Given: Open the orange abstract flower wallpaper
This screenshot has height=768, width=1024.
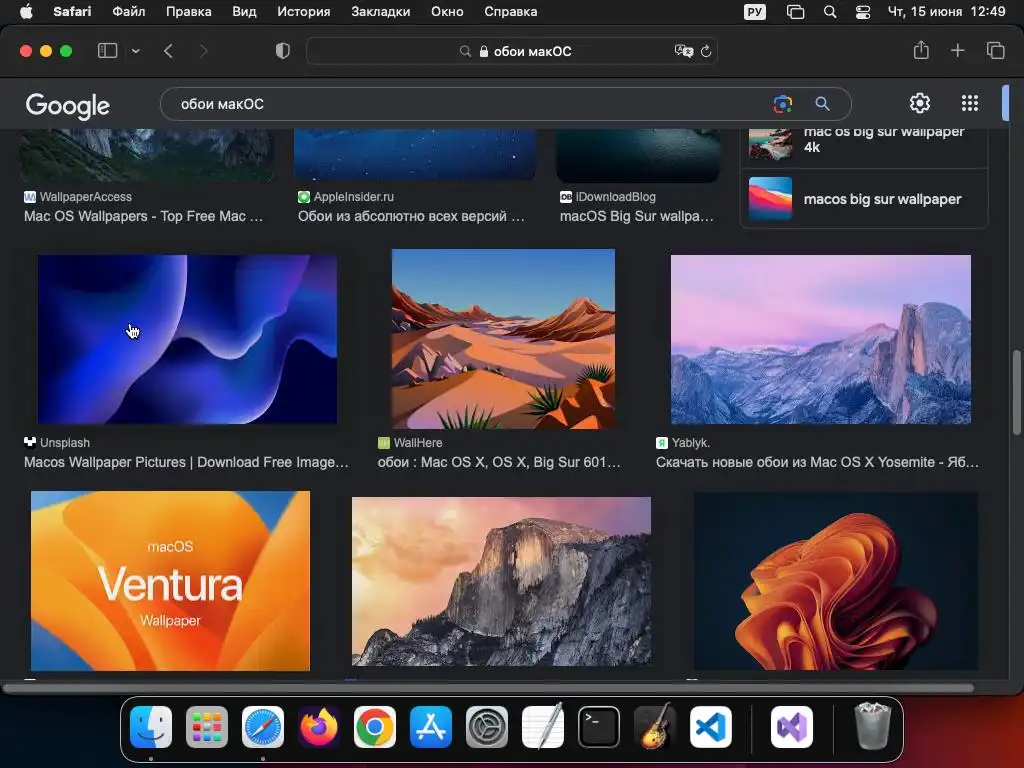Looking at the screenshot, I should [836, 581].
